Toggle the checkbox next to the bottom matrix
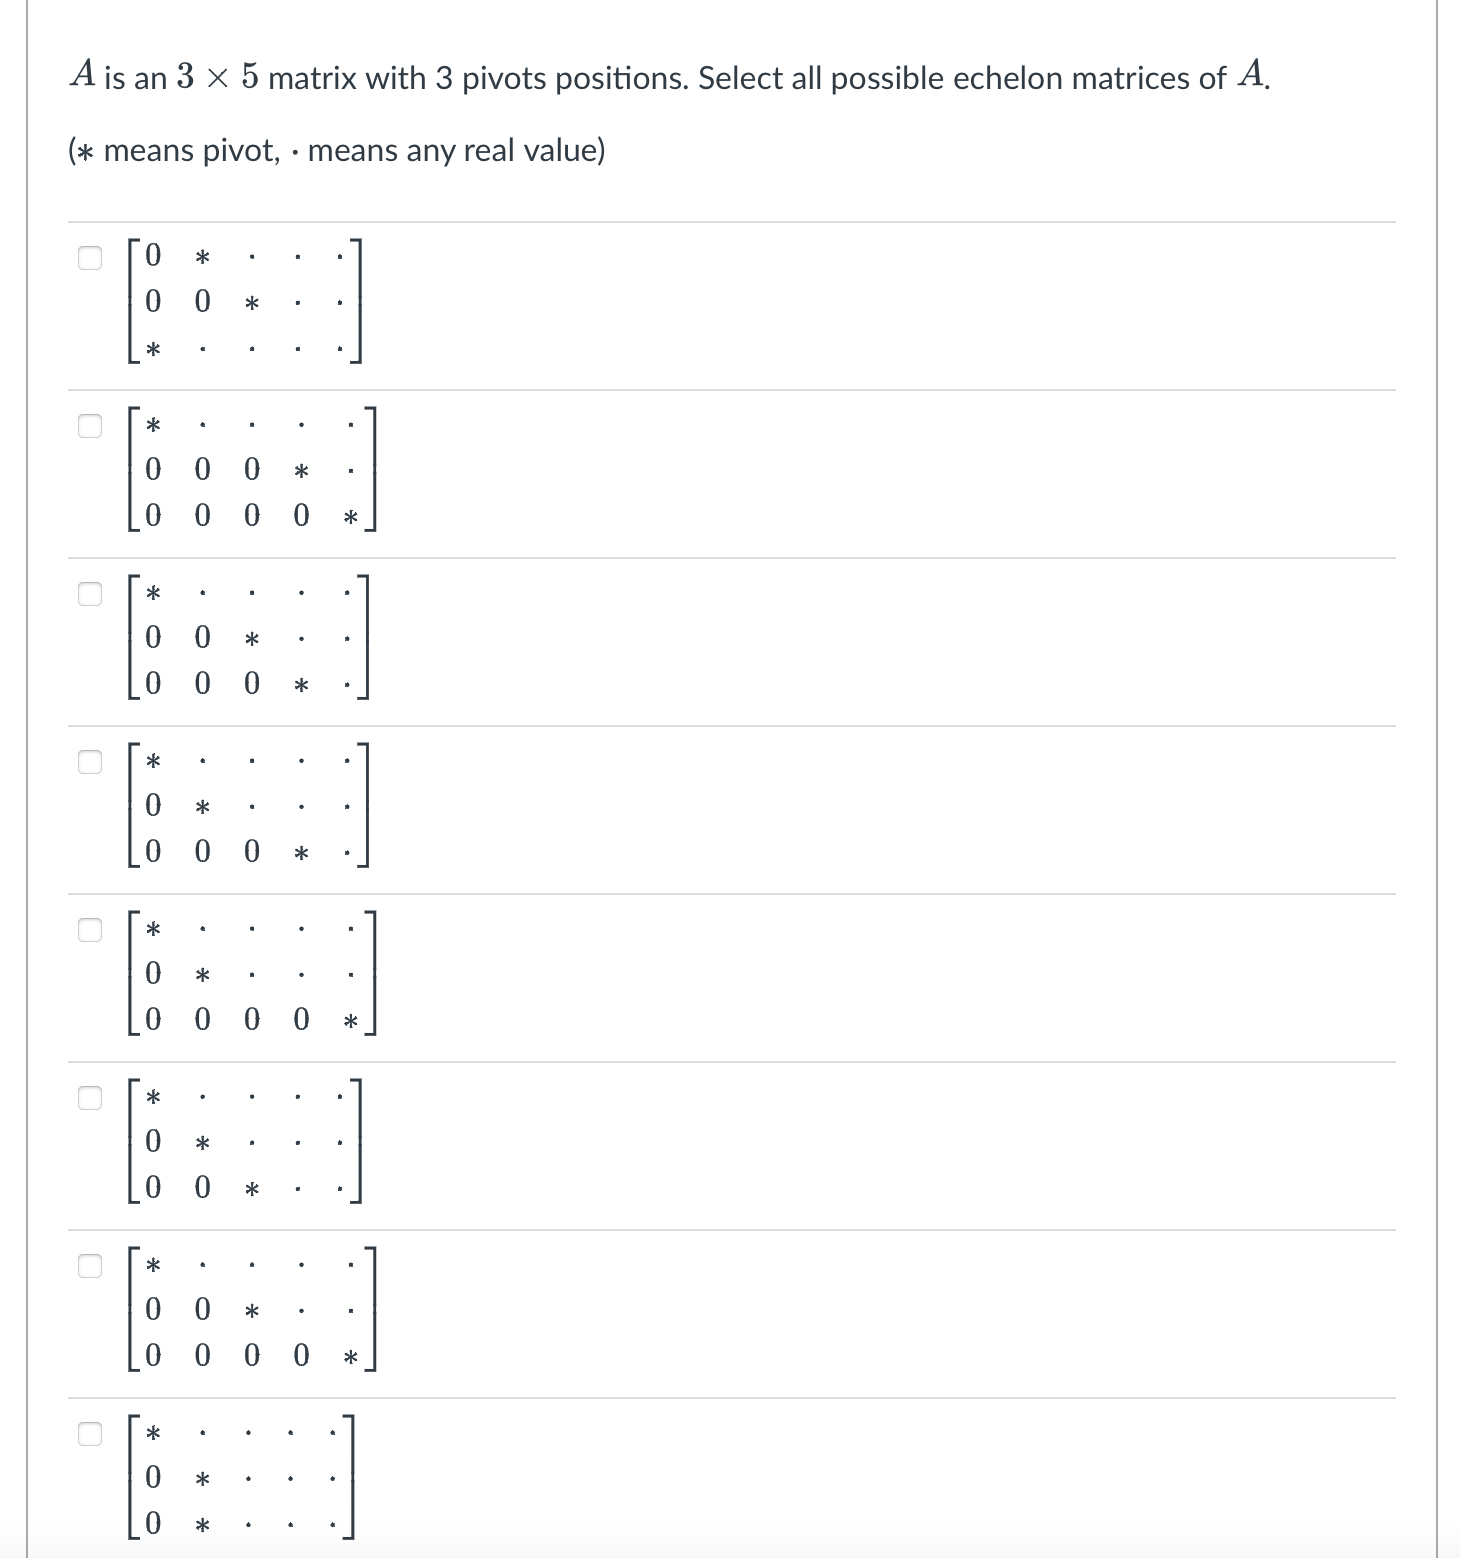 (x=88, y=1433)
